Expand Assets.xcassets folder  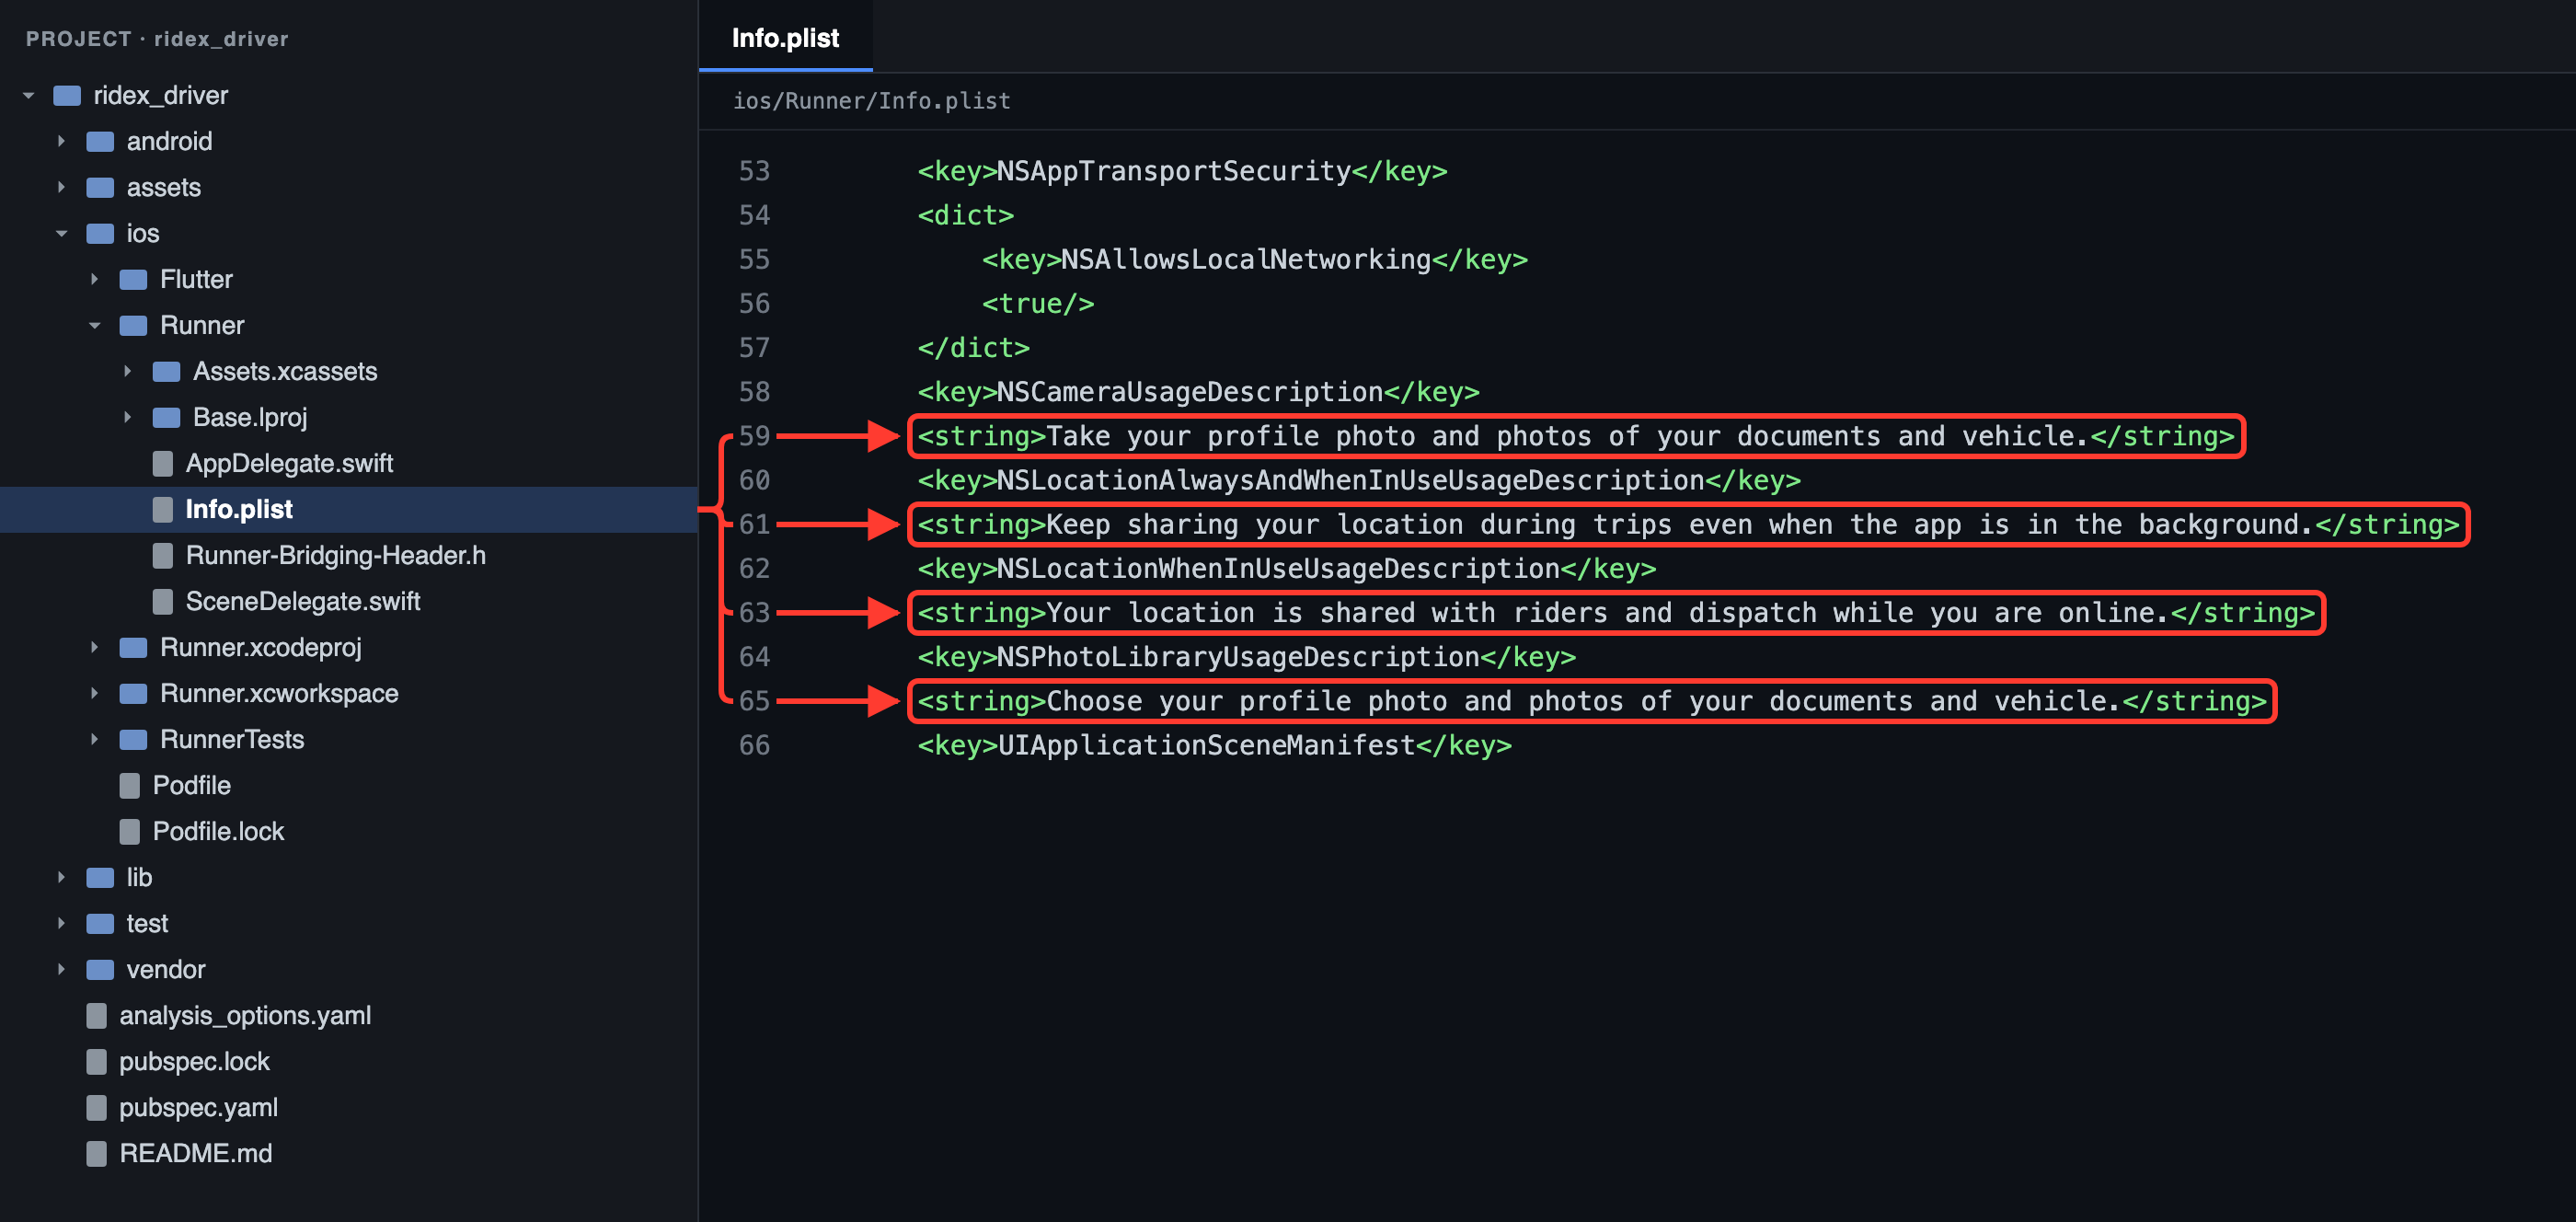tap(128, 372)
